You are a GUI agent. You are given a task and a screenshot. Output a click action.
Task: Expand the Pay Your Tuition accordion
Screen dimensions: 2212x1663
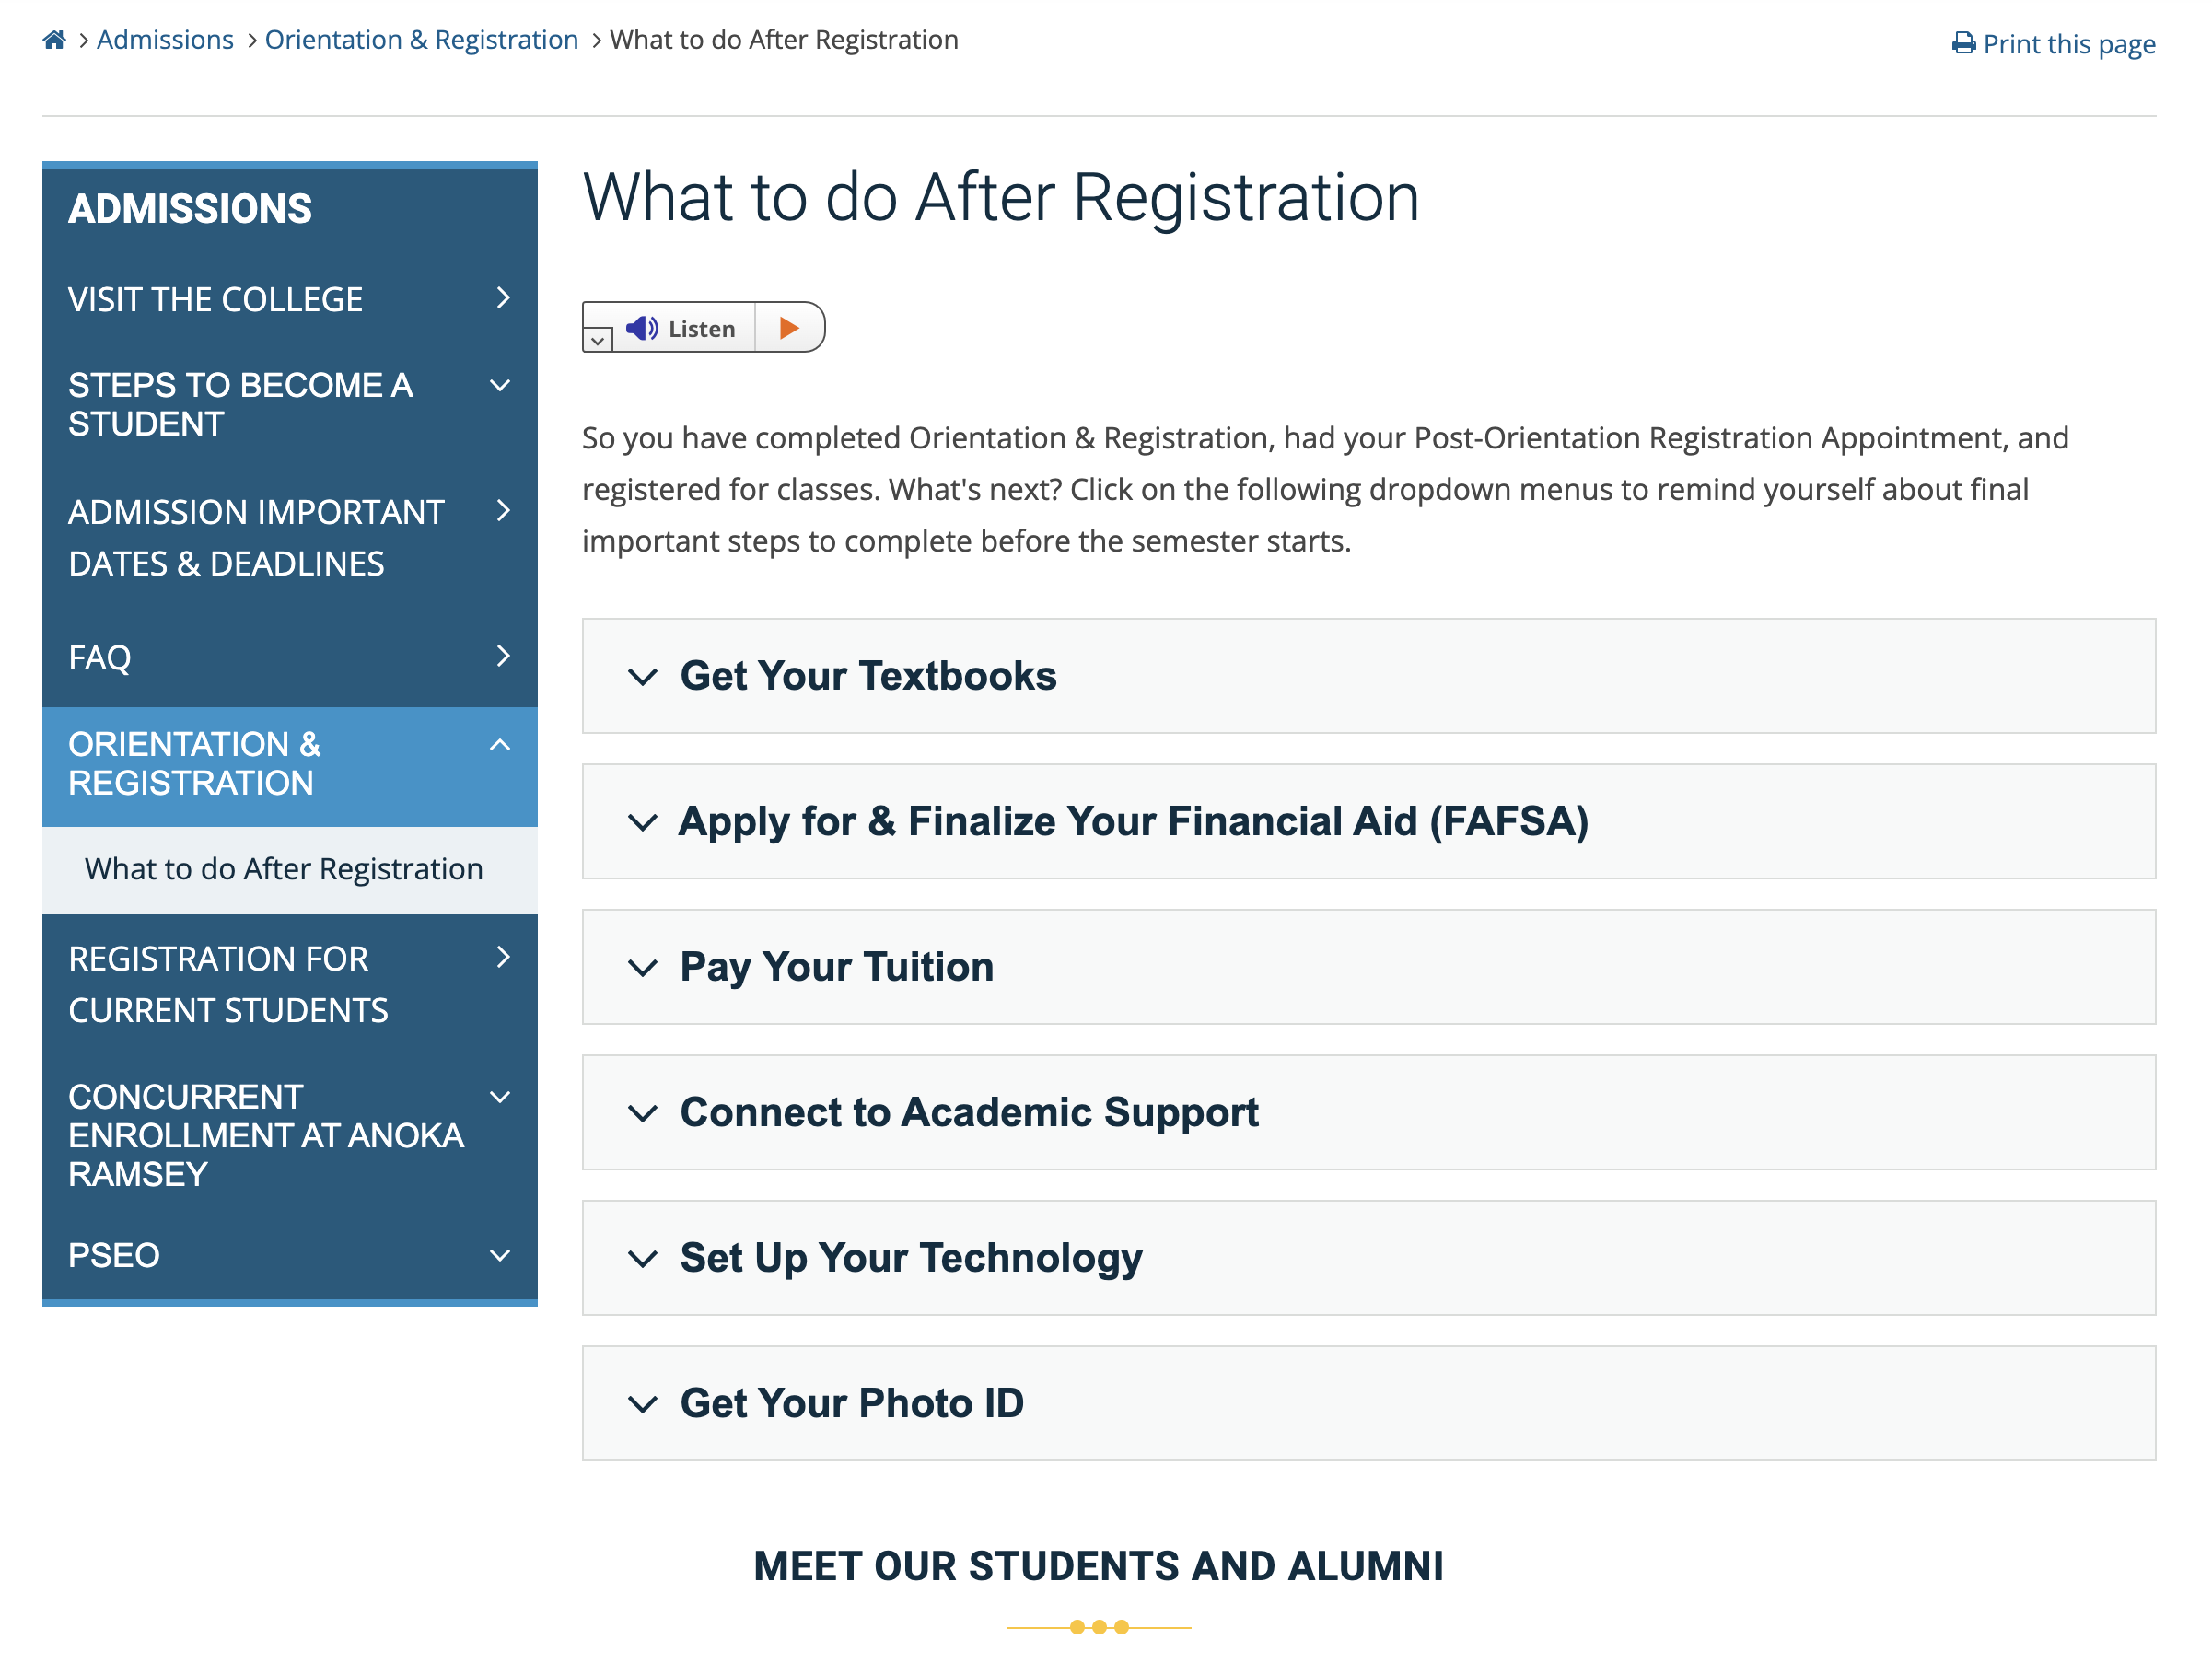[x=1368, y=967]
